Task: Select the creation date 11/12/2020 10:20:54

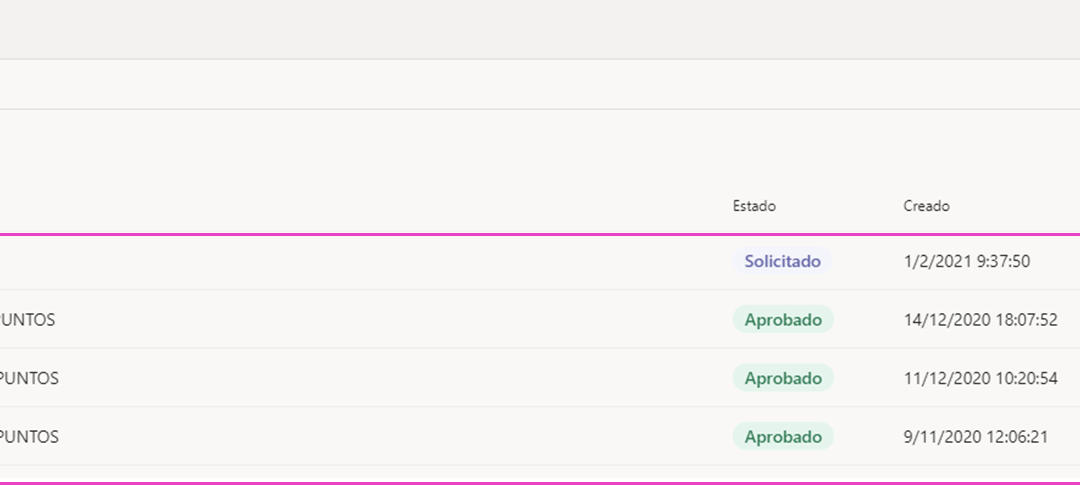Action: pos(980,379)
